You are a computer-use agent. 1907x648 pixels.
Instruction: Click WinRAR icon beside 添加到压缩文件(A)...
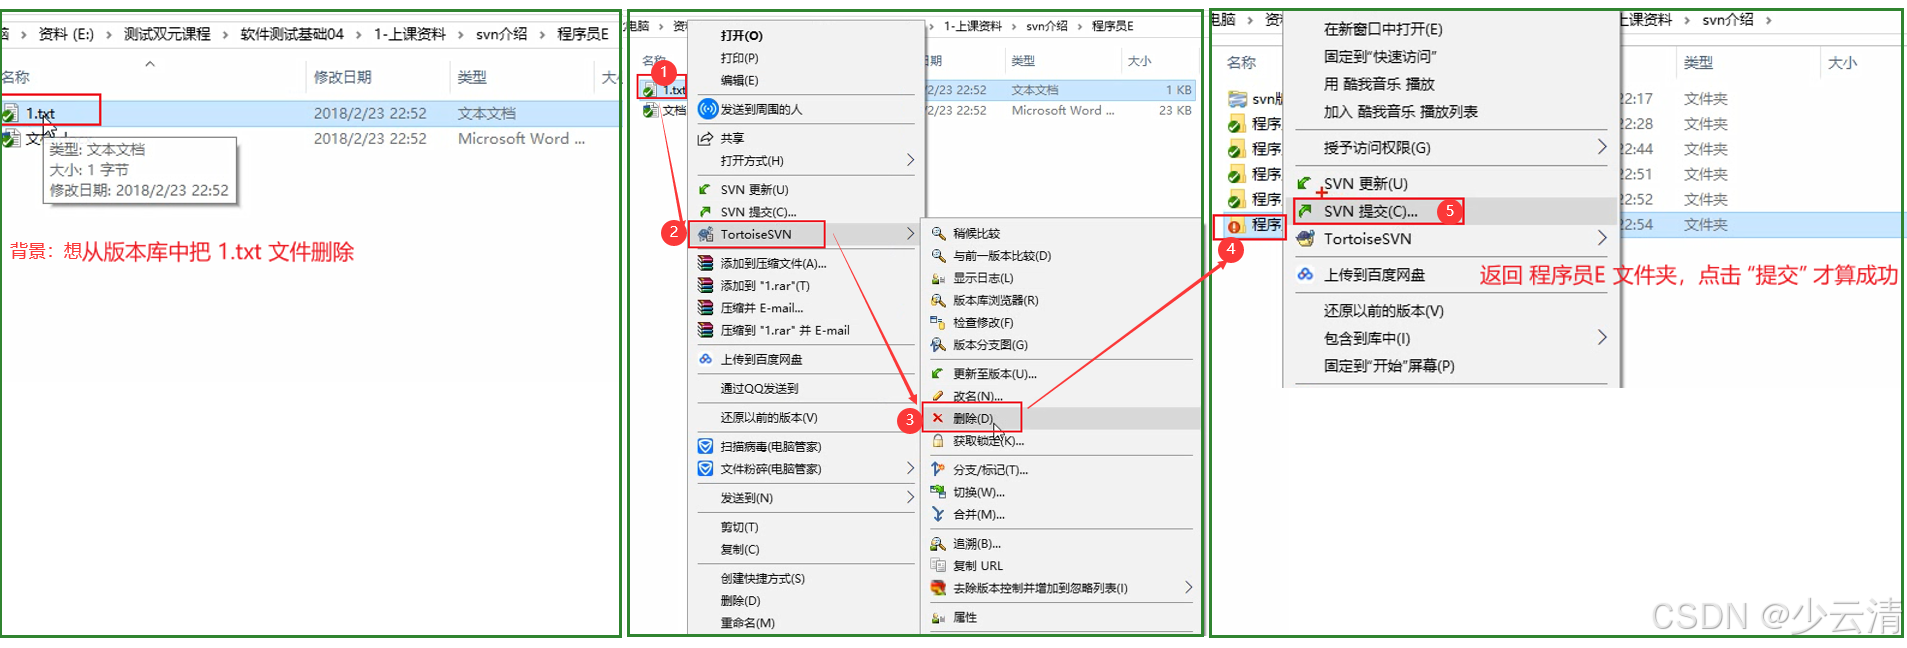click(x=705, y=263)
